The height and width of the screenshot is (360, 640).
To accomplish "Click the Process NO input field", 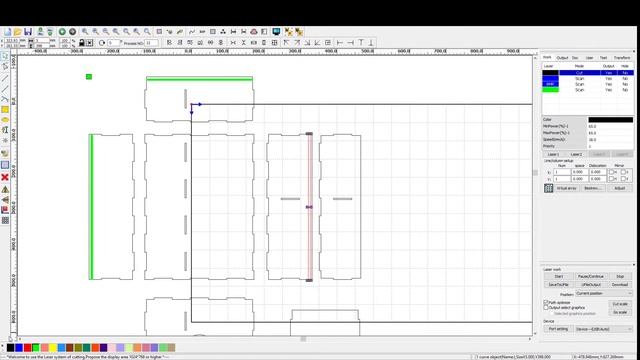I will click(x=151, y=43).
